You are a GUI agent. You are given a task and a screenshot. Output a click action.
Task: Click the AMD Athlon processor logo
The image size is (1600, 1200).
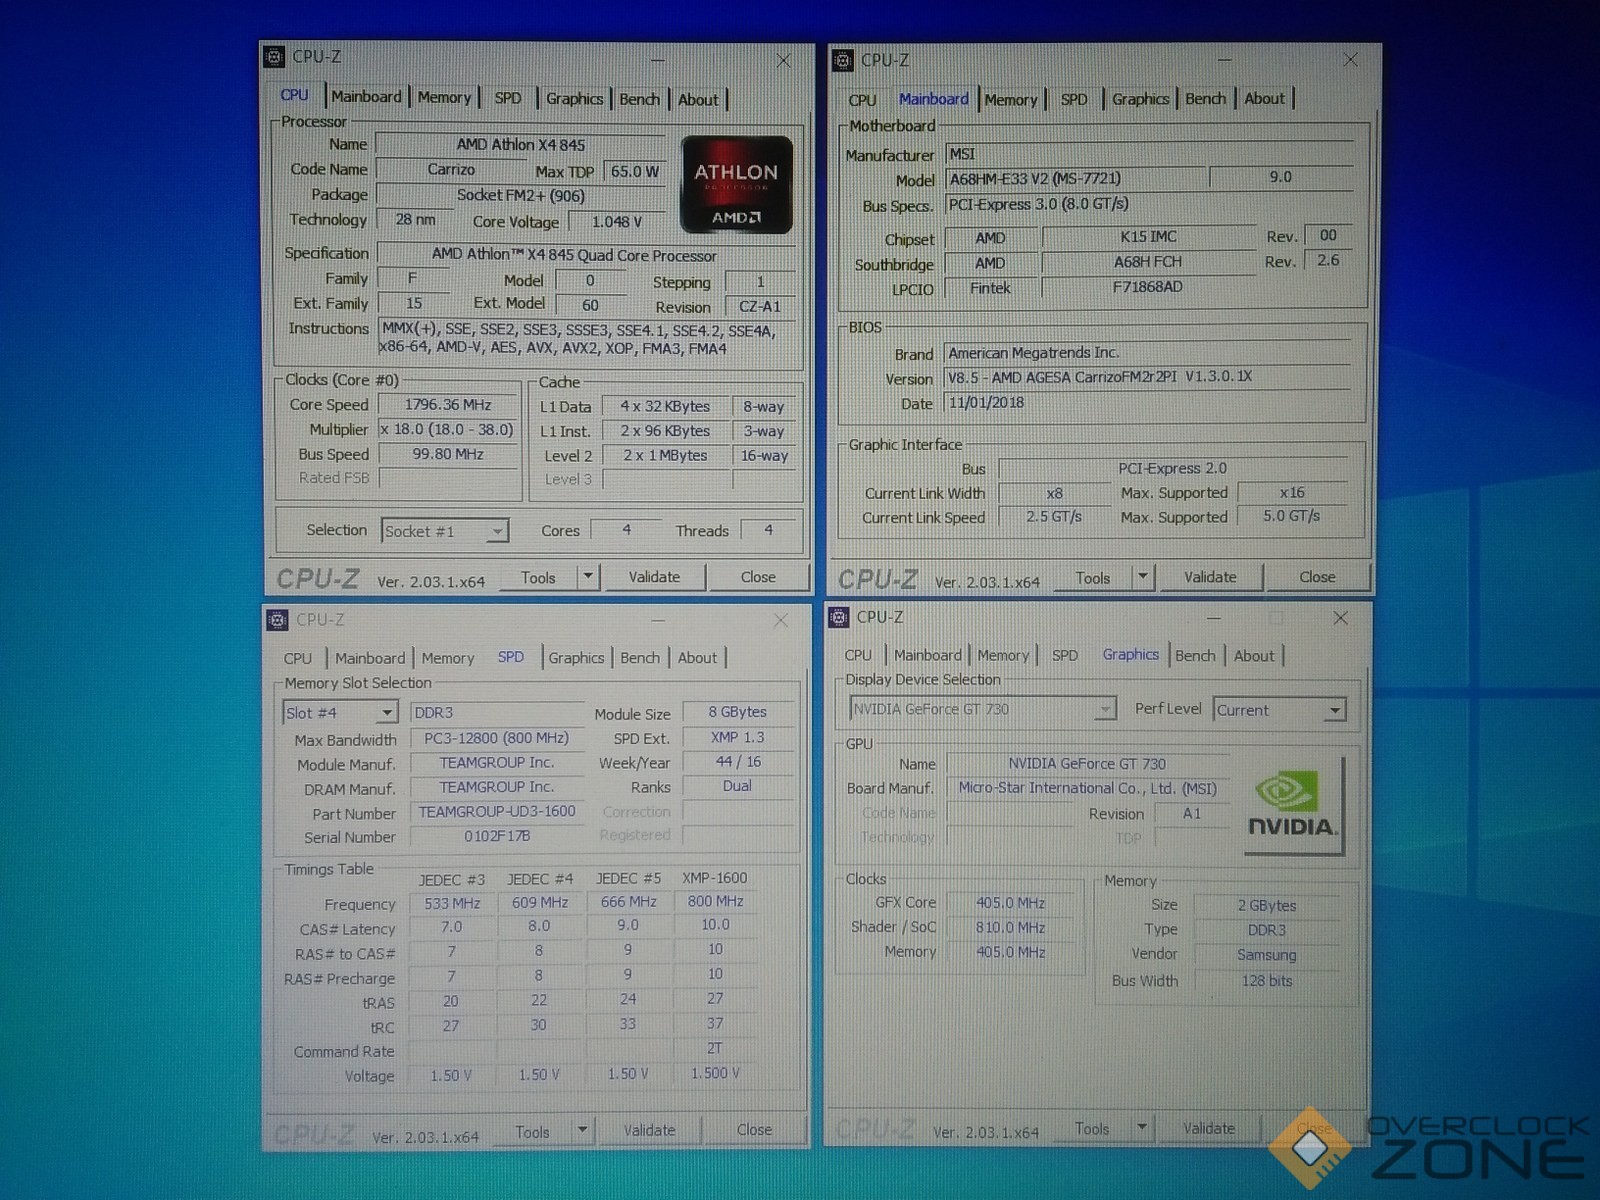pos(737,184)
